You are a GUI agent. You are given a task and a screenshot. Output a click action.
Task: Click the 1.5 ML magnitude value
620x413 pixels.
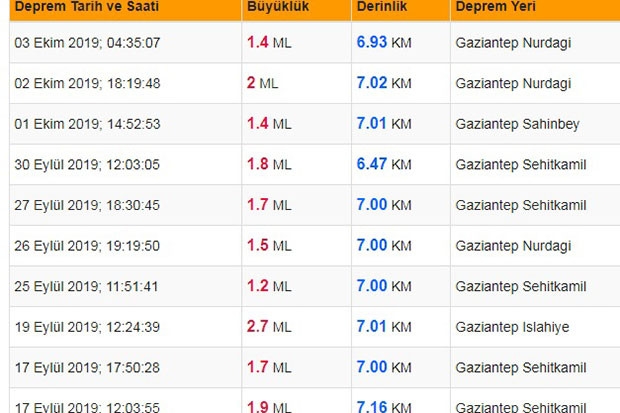pos(269,246)
